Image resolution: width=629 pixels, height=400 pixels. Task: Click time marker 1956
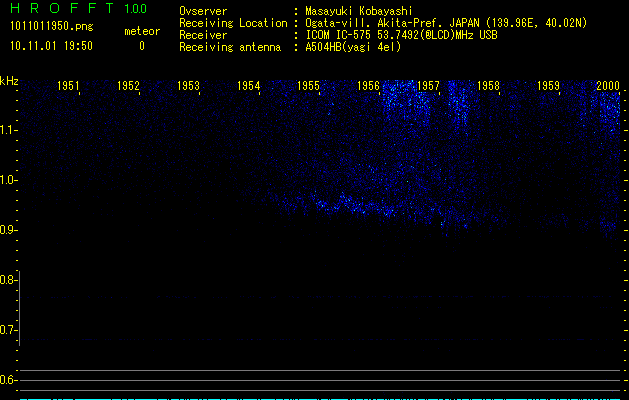pos(368,85)
